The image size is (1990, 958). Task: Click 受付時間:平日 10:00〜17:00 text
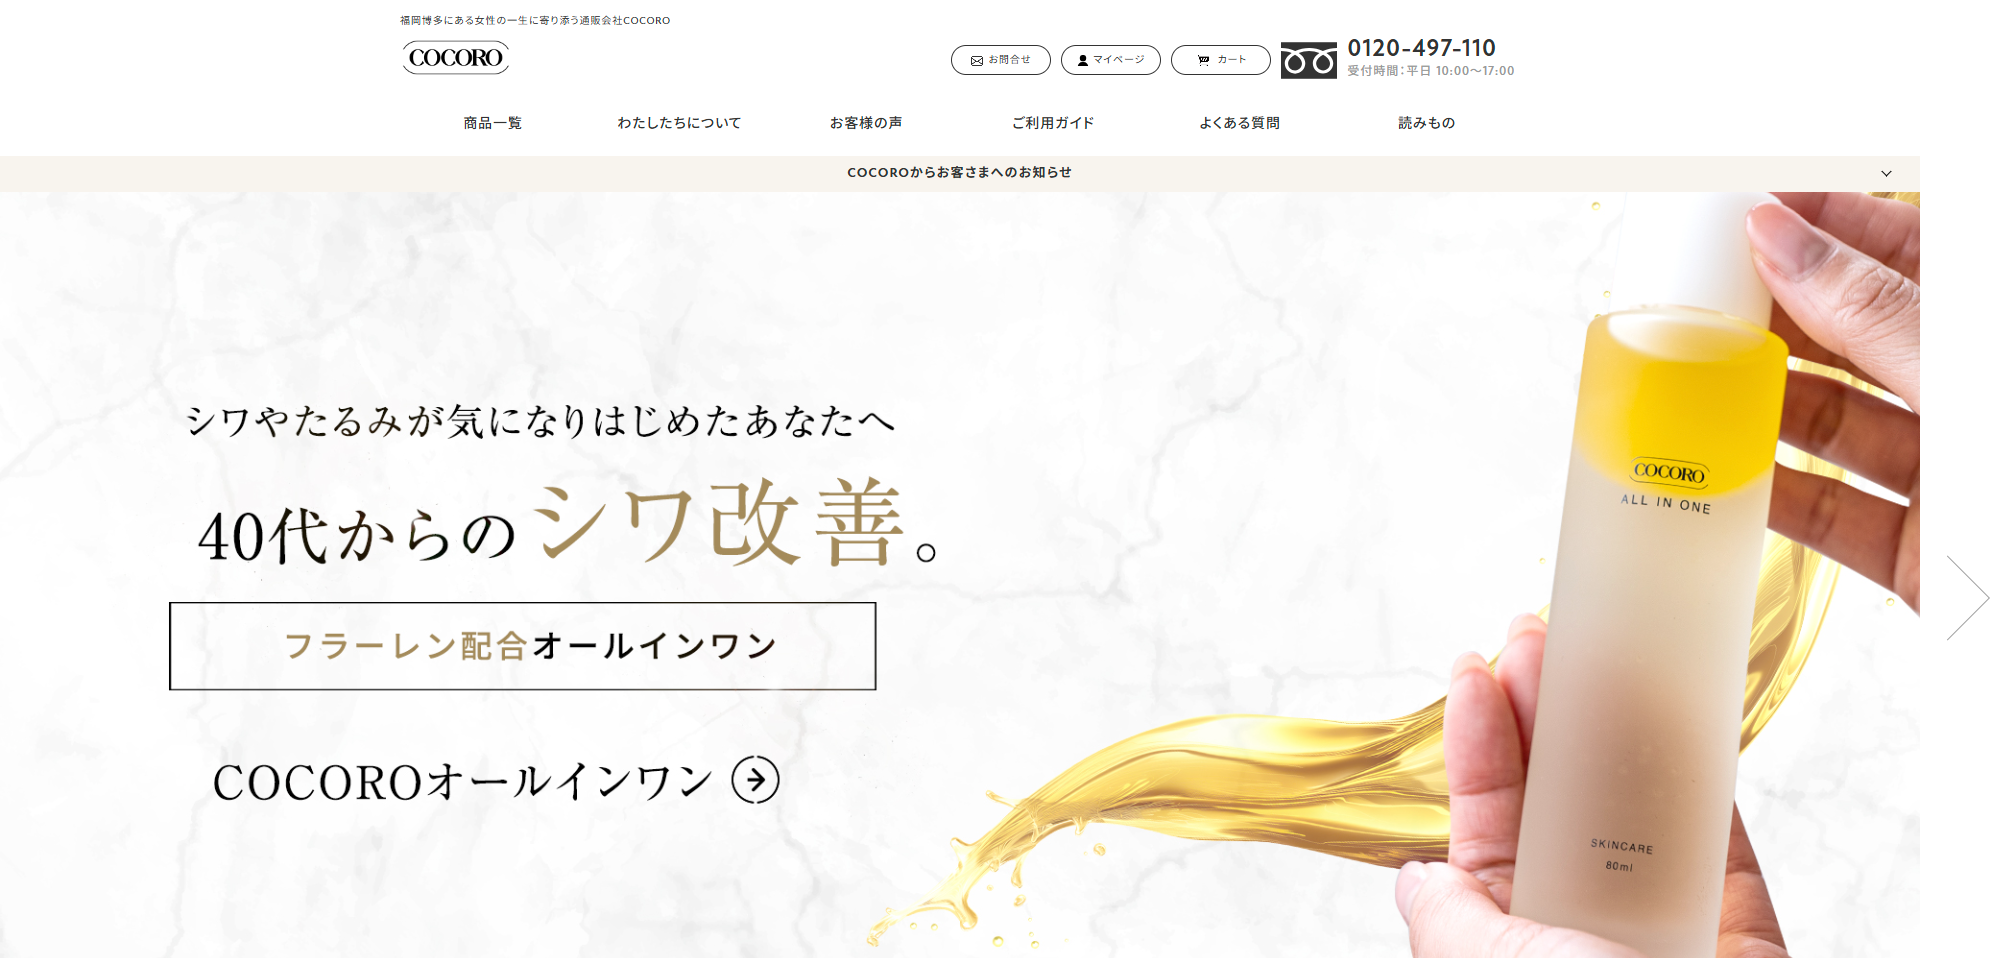click(1430, 71)
